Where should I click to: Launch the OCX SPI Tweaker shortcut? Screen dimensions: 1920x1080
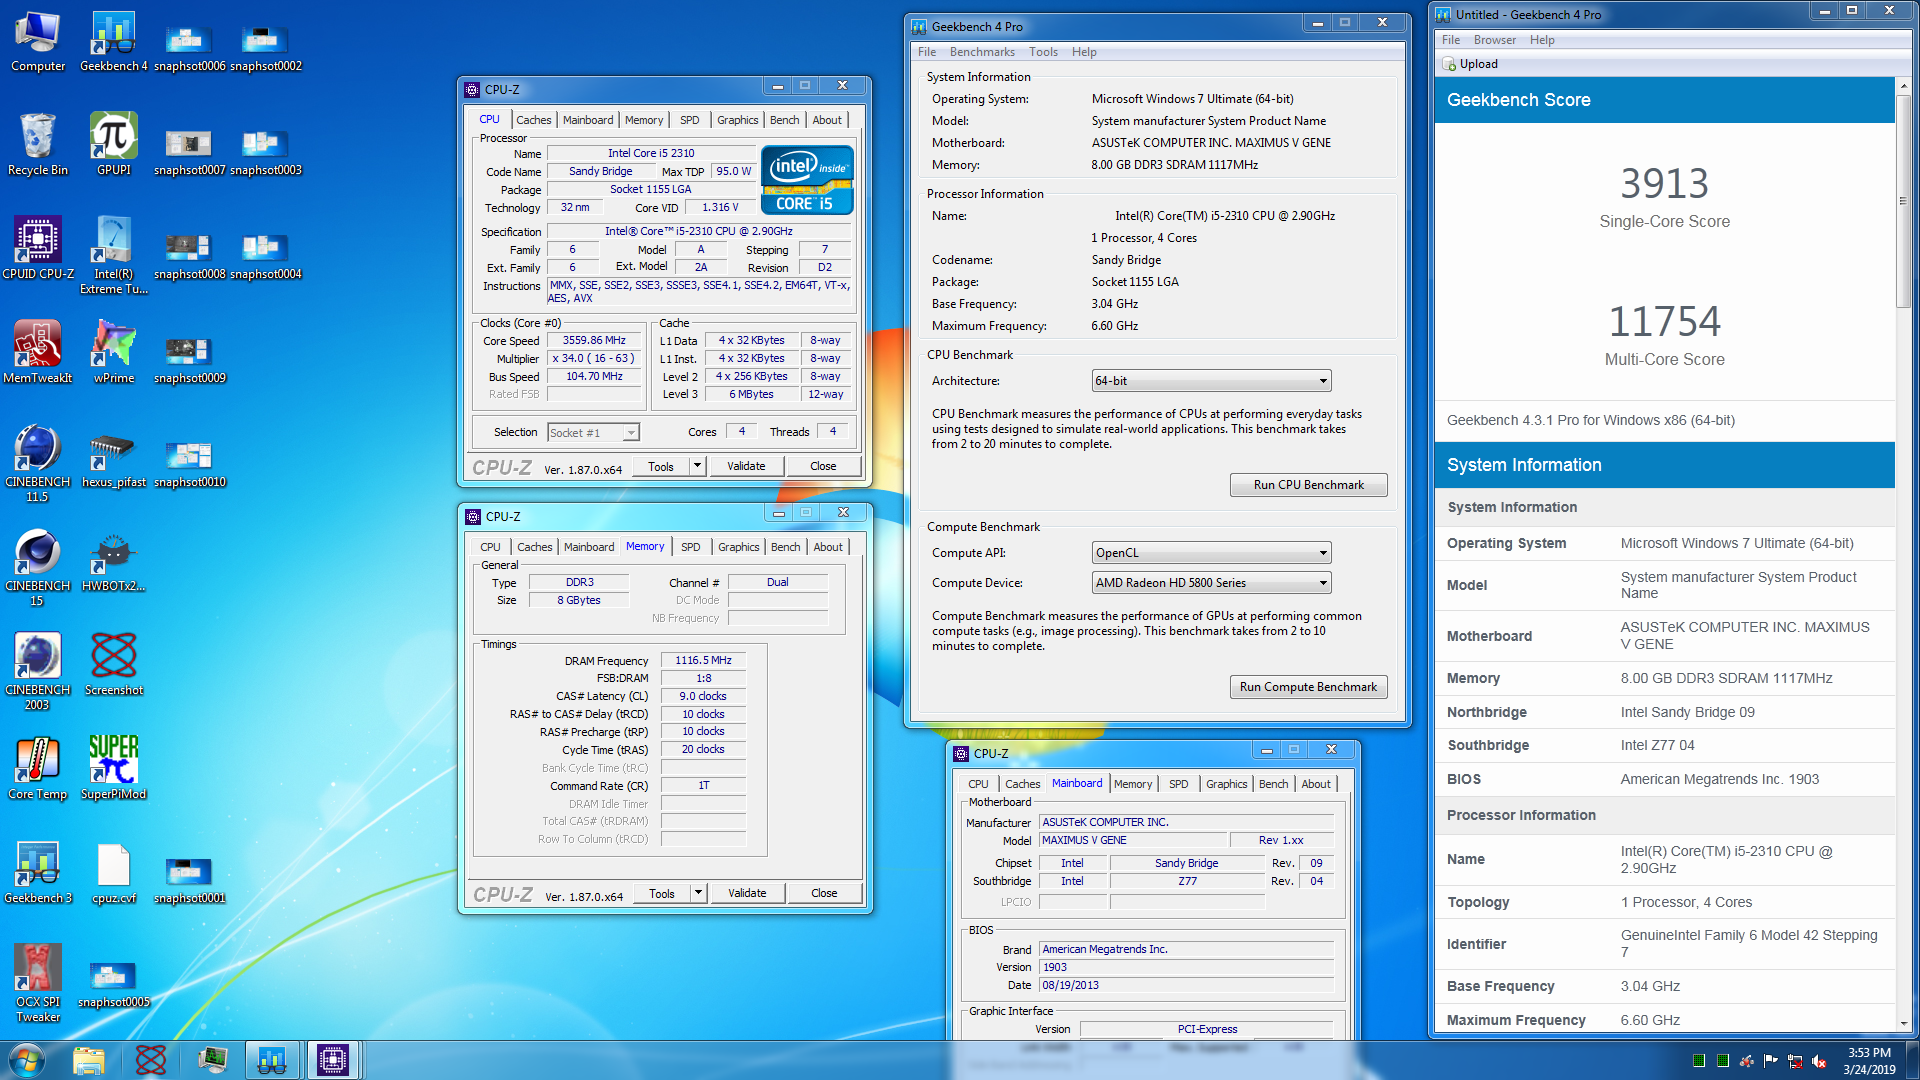point(38,983)
